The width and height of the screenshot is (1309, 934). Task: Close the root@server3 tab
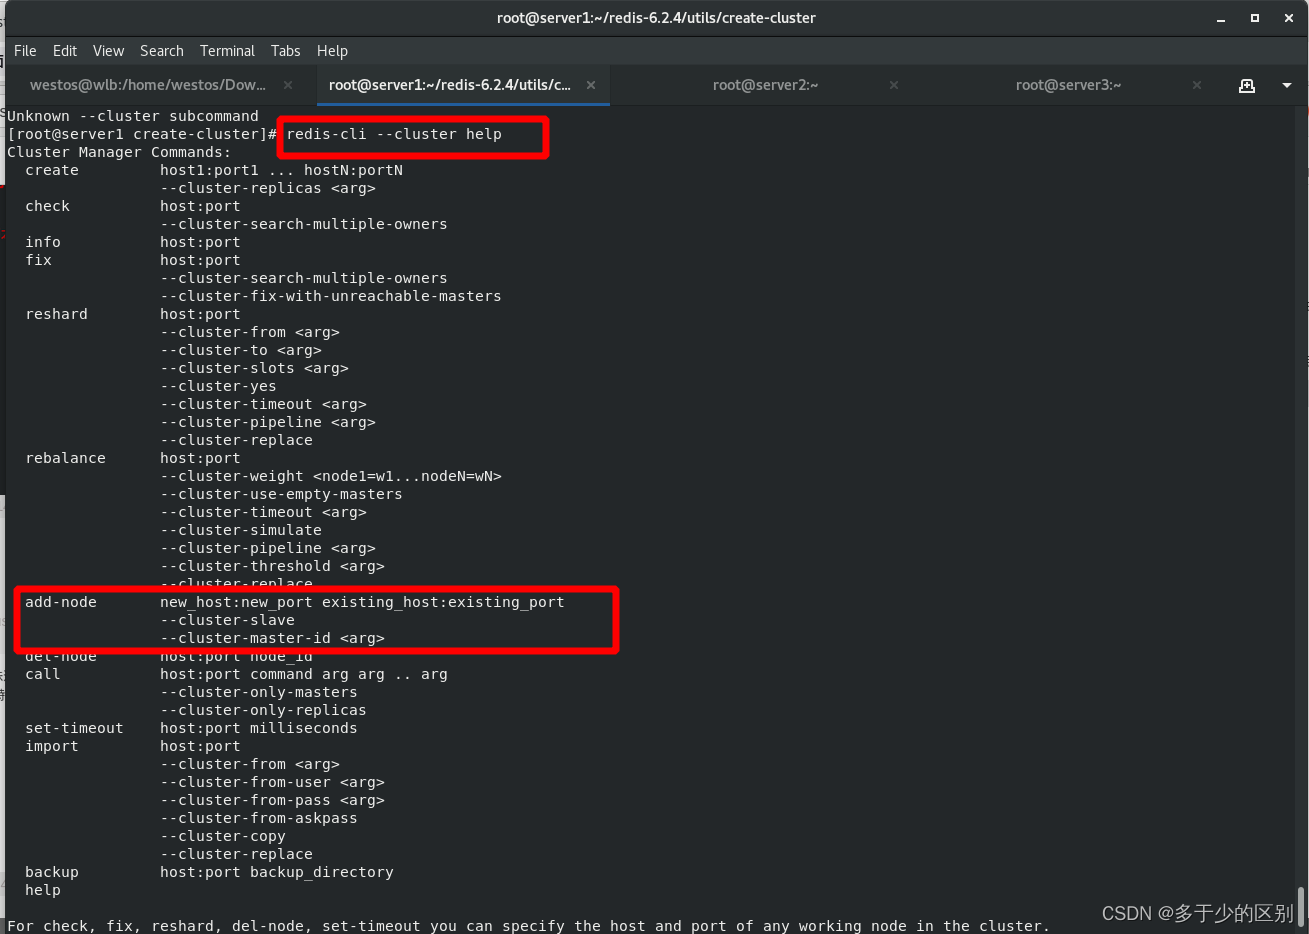coord(1197,85)
